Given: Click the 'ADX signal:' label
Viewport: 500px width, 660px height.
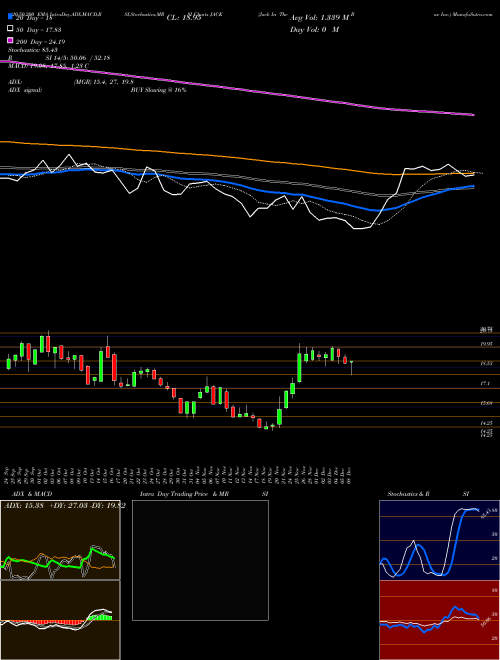Looking at the screenshot, I should tap(25, 90).
